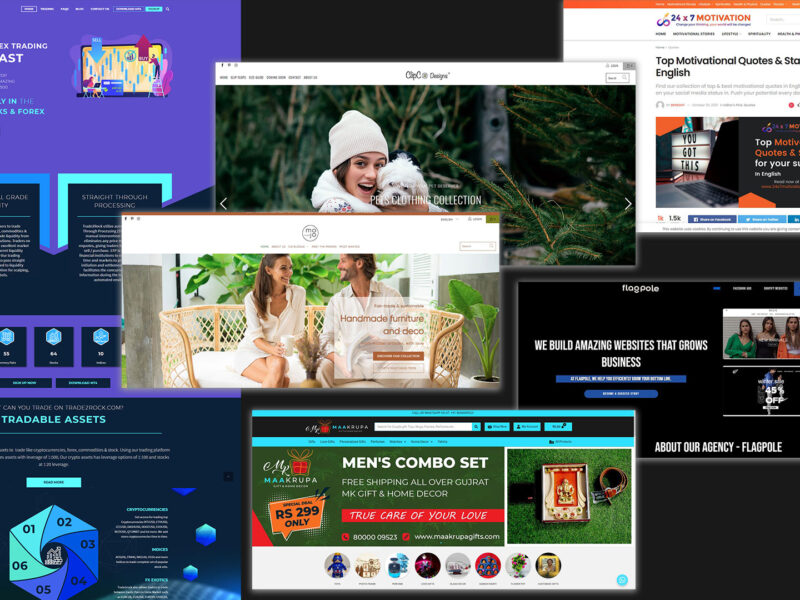Click the search magnifier icon on ClipC Designs
800x600 pixels.
(x=624, y=77)
